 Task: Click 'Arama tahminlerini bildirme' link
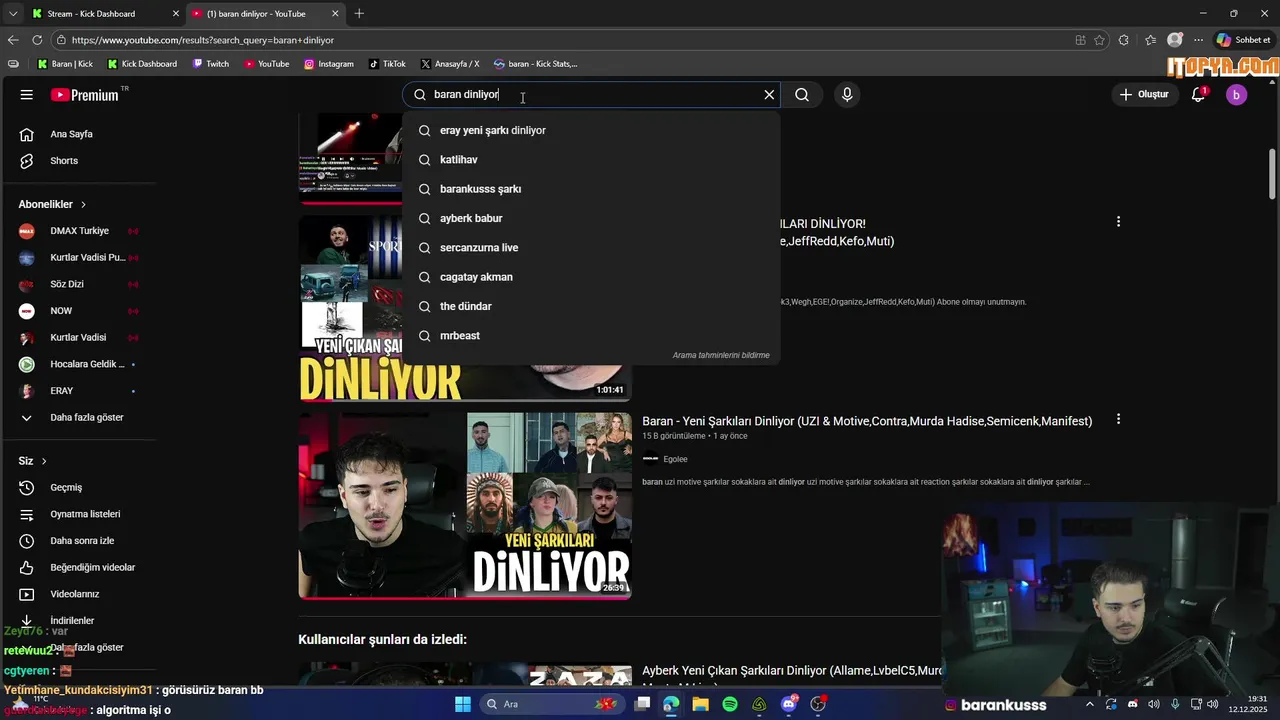pyautogui.click(x=721, y=355)
